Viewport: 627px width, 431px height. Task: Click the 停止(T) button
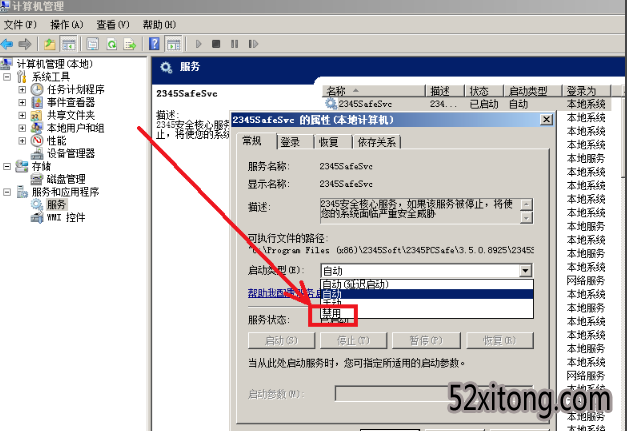coord(353,341)
